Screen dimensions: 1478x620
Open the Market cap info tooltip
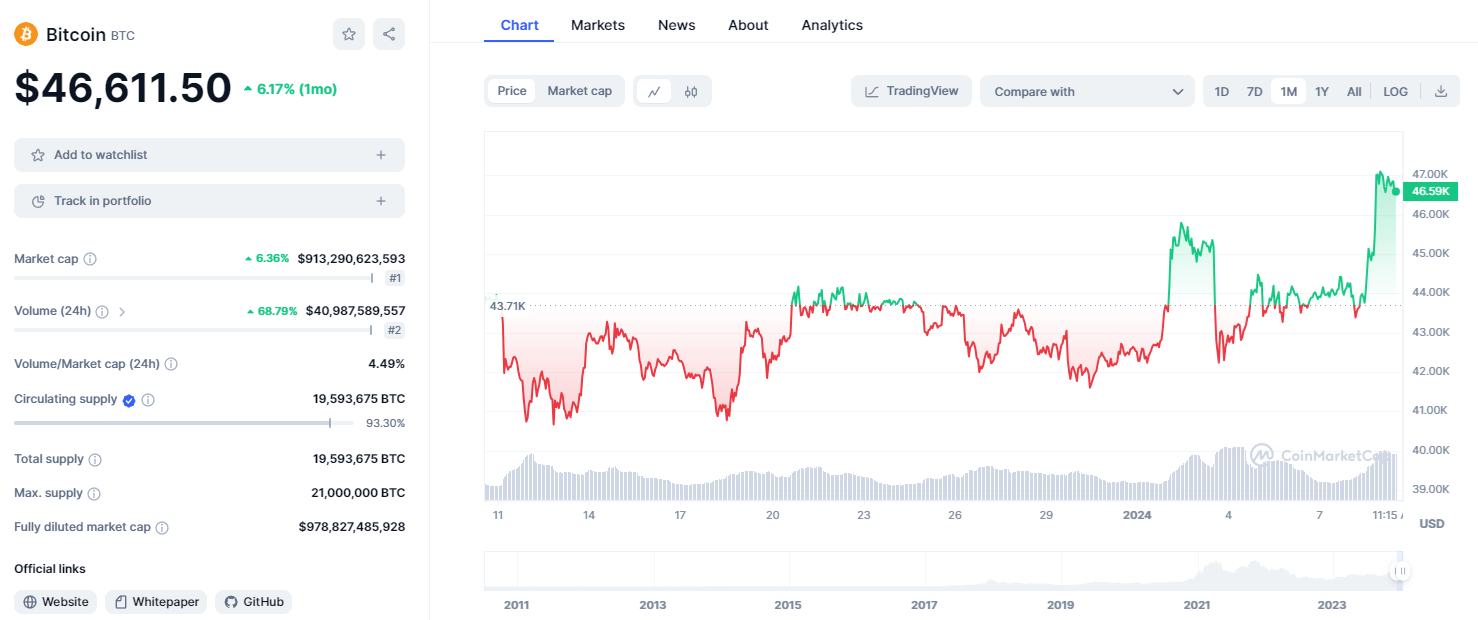pos(90,258)
